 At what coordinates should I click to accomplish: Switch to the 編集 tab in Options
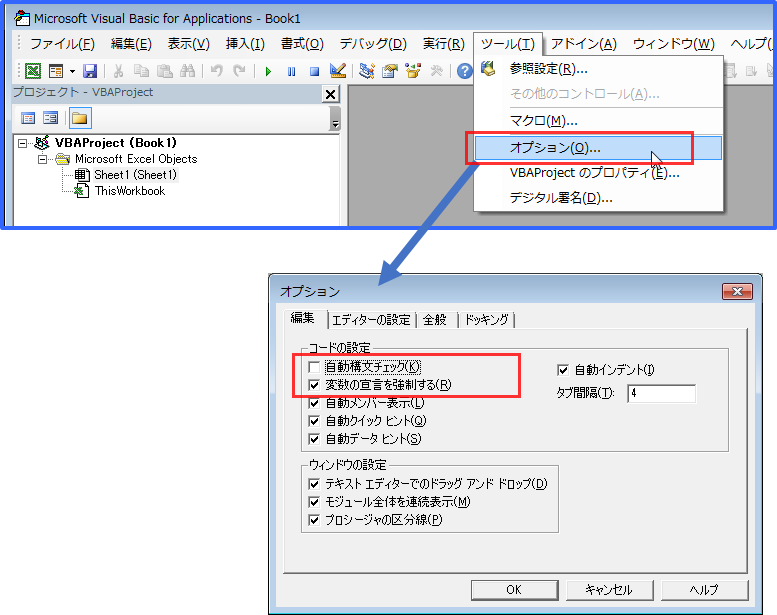[x=303, y=318]
